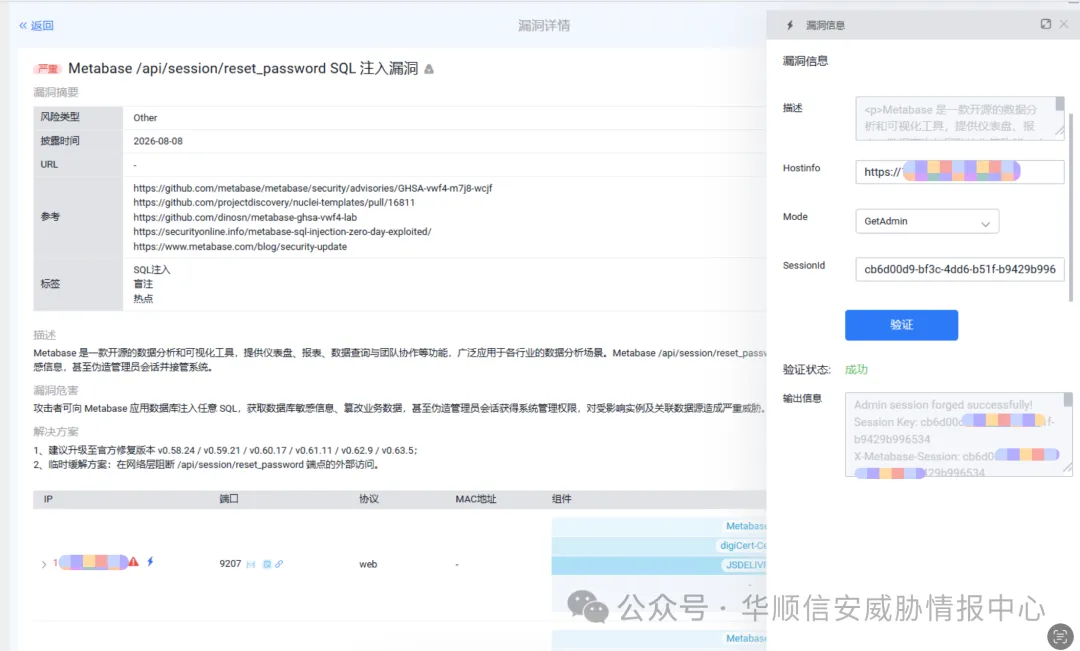Viewport: 1080px width, 651px height.
Task: Click the scan icon at bottom right corner
Action: pos(1060,637)
